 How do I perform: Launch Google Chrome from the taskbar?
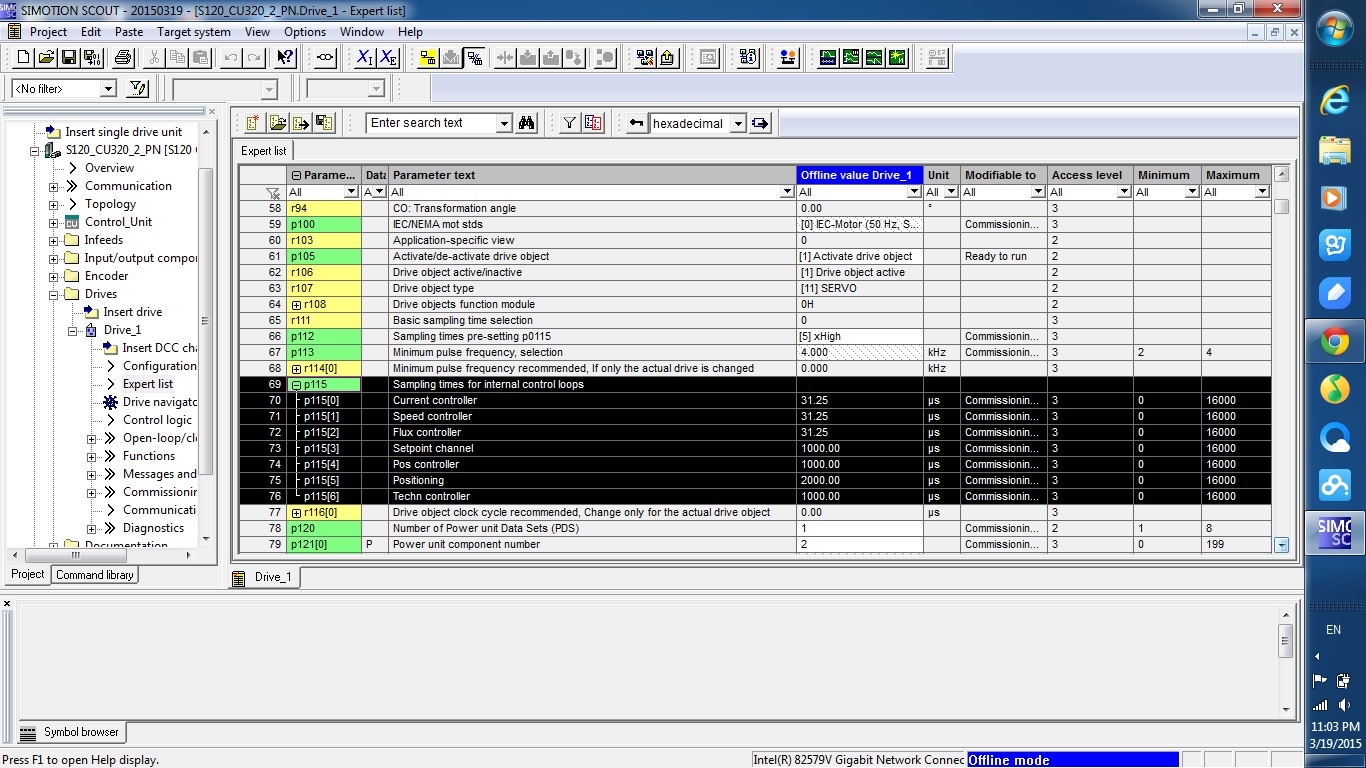(x=1334, y=343)
